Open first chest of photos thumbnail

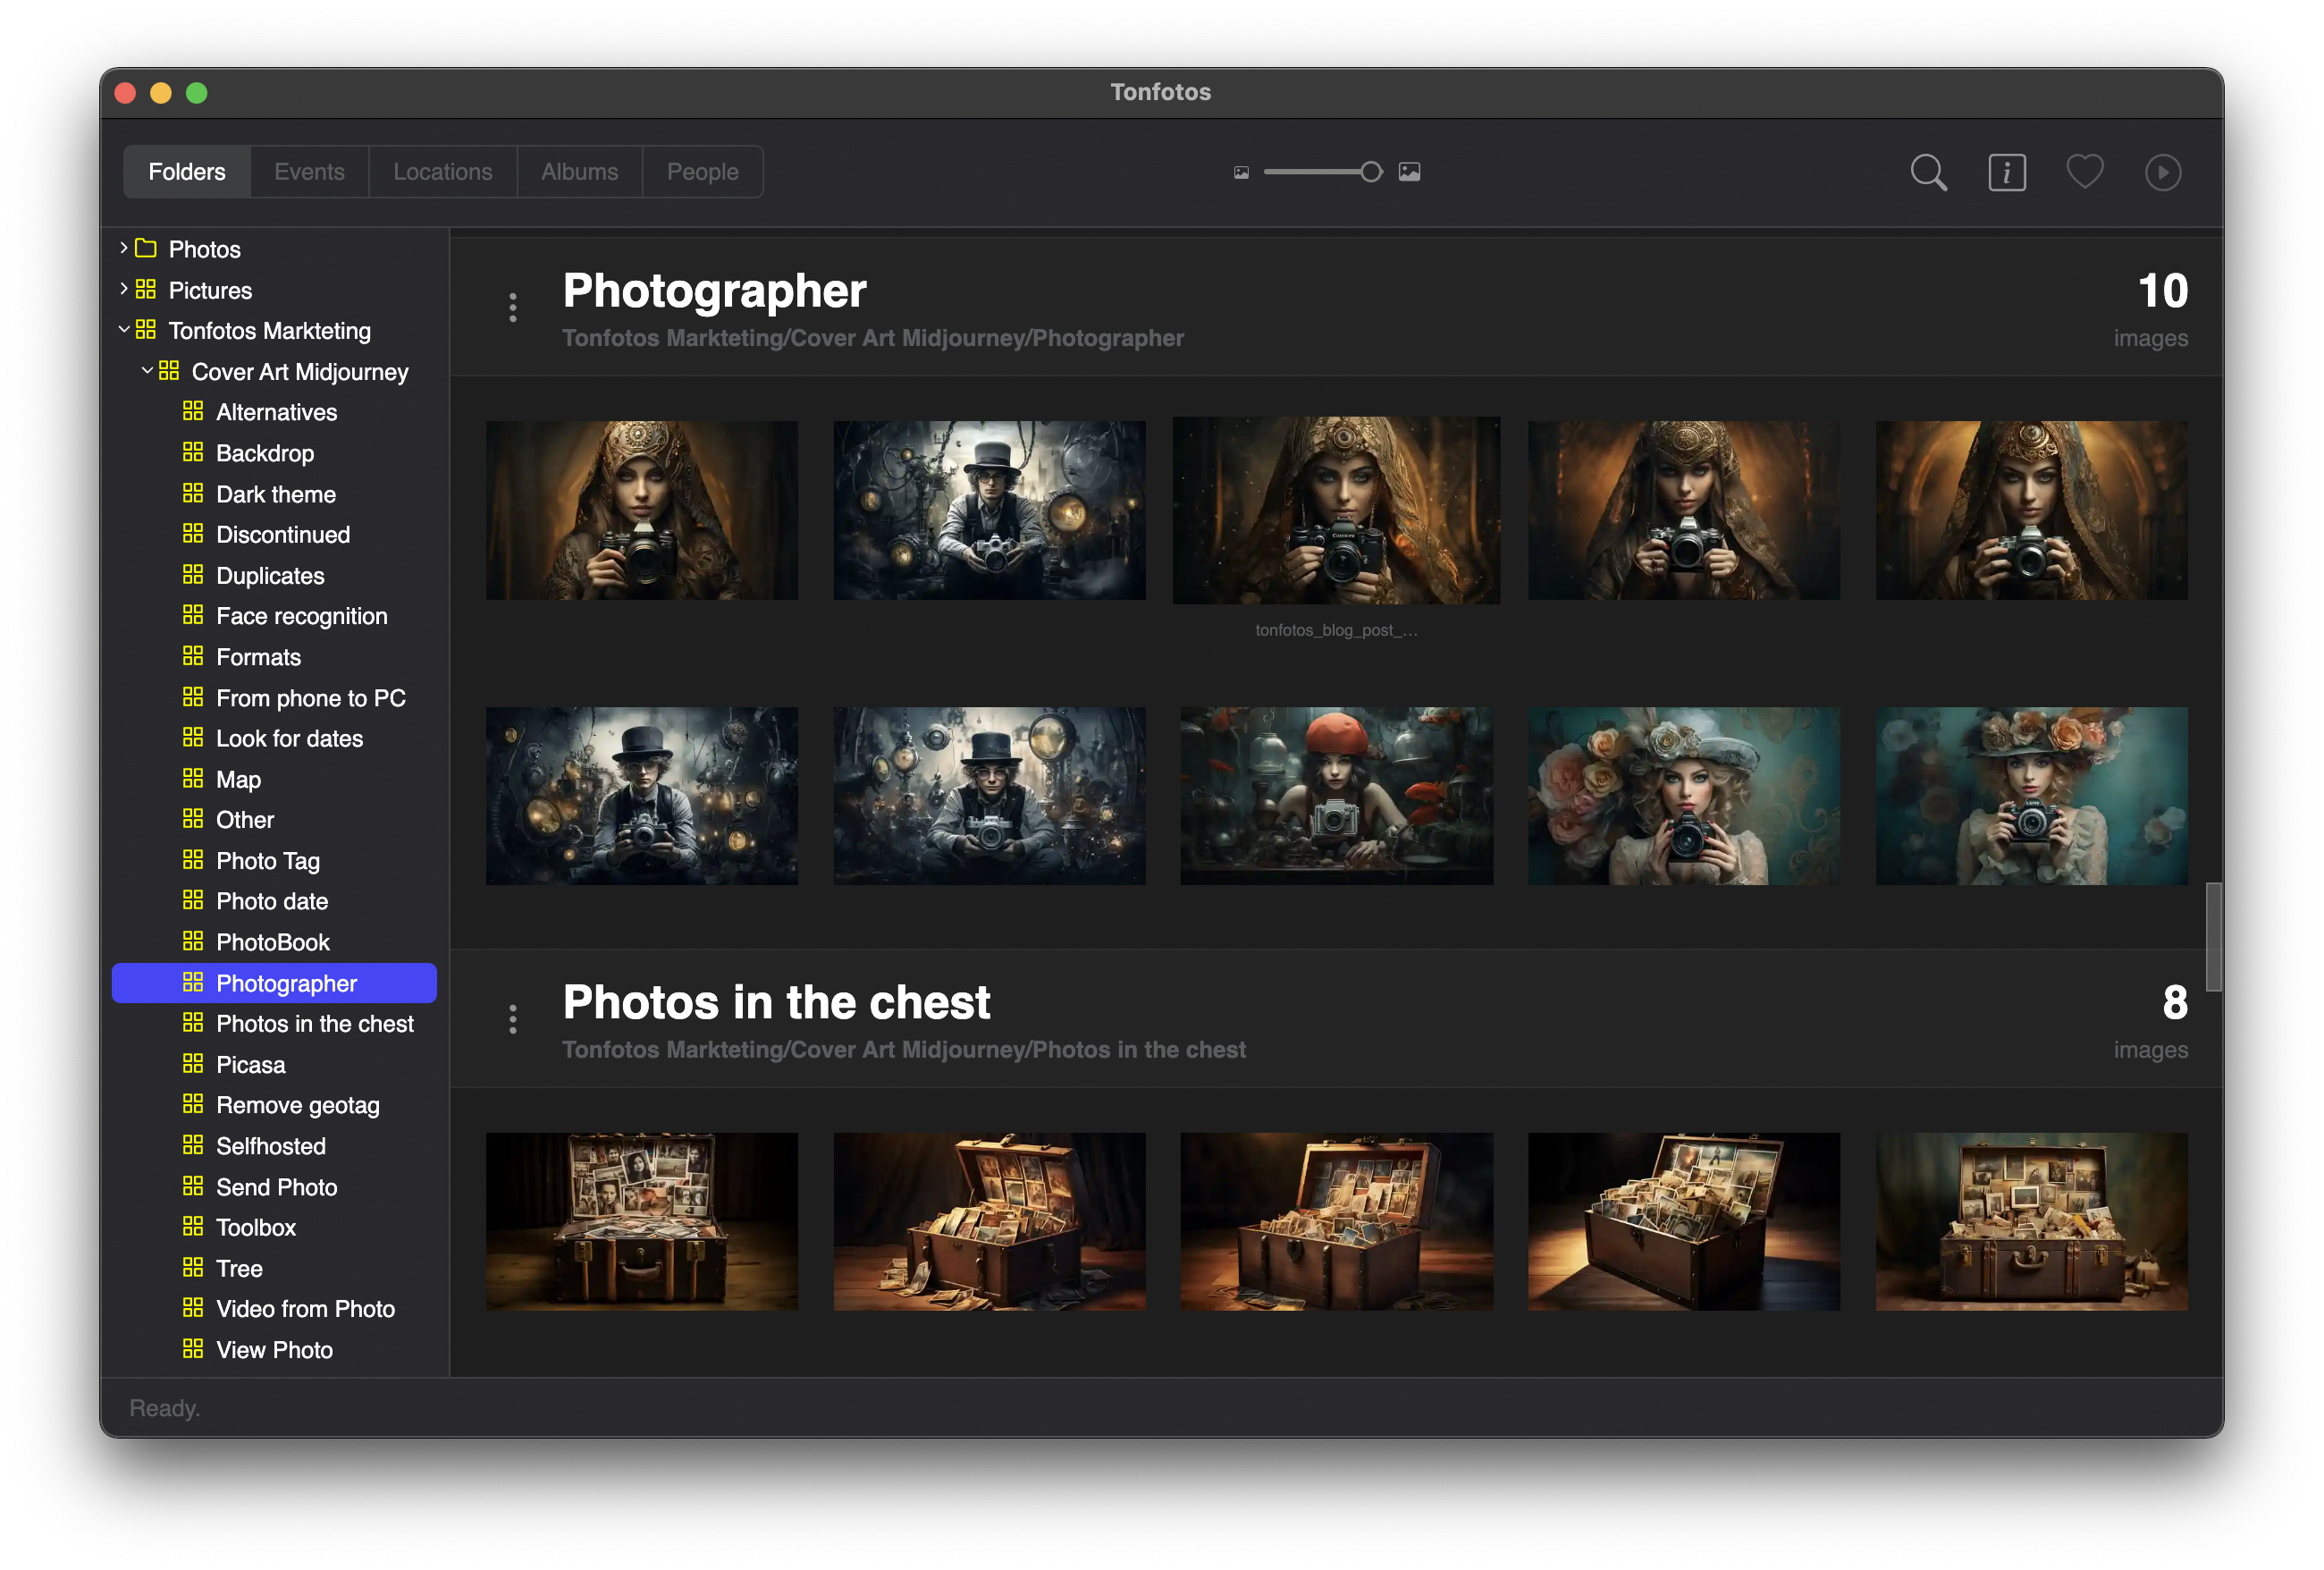(642, 1222)
